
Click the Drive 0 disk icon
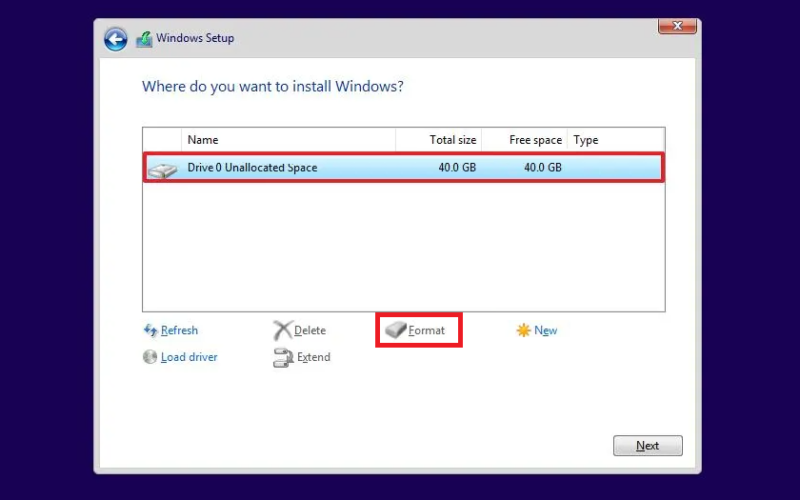(163, 169)
